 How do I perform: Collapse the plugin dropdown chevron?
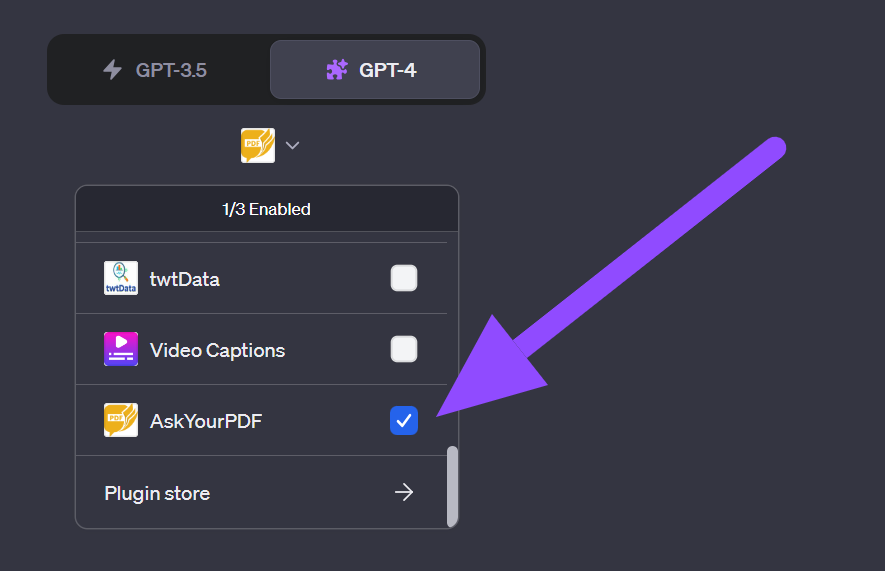pos(292,146)
